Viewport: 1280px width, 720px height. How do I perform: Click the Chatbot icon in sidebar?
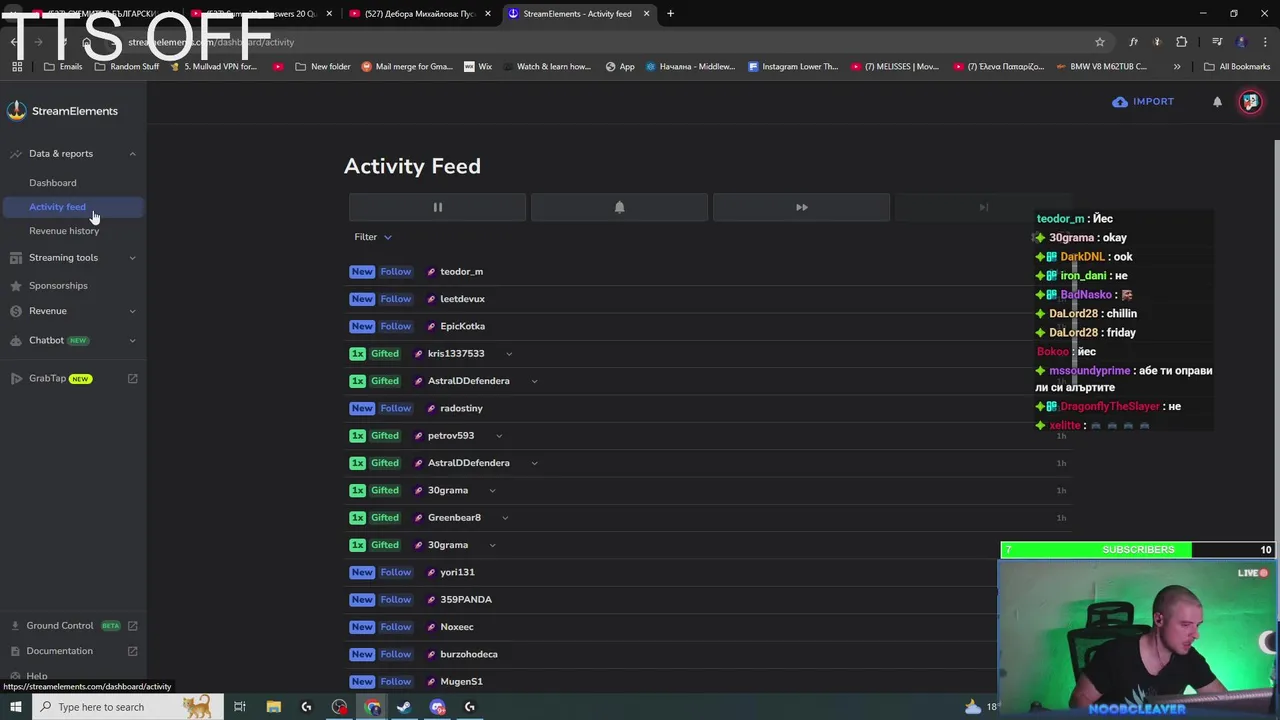point(15,340)
